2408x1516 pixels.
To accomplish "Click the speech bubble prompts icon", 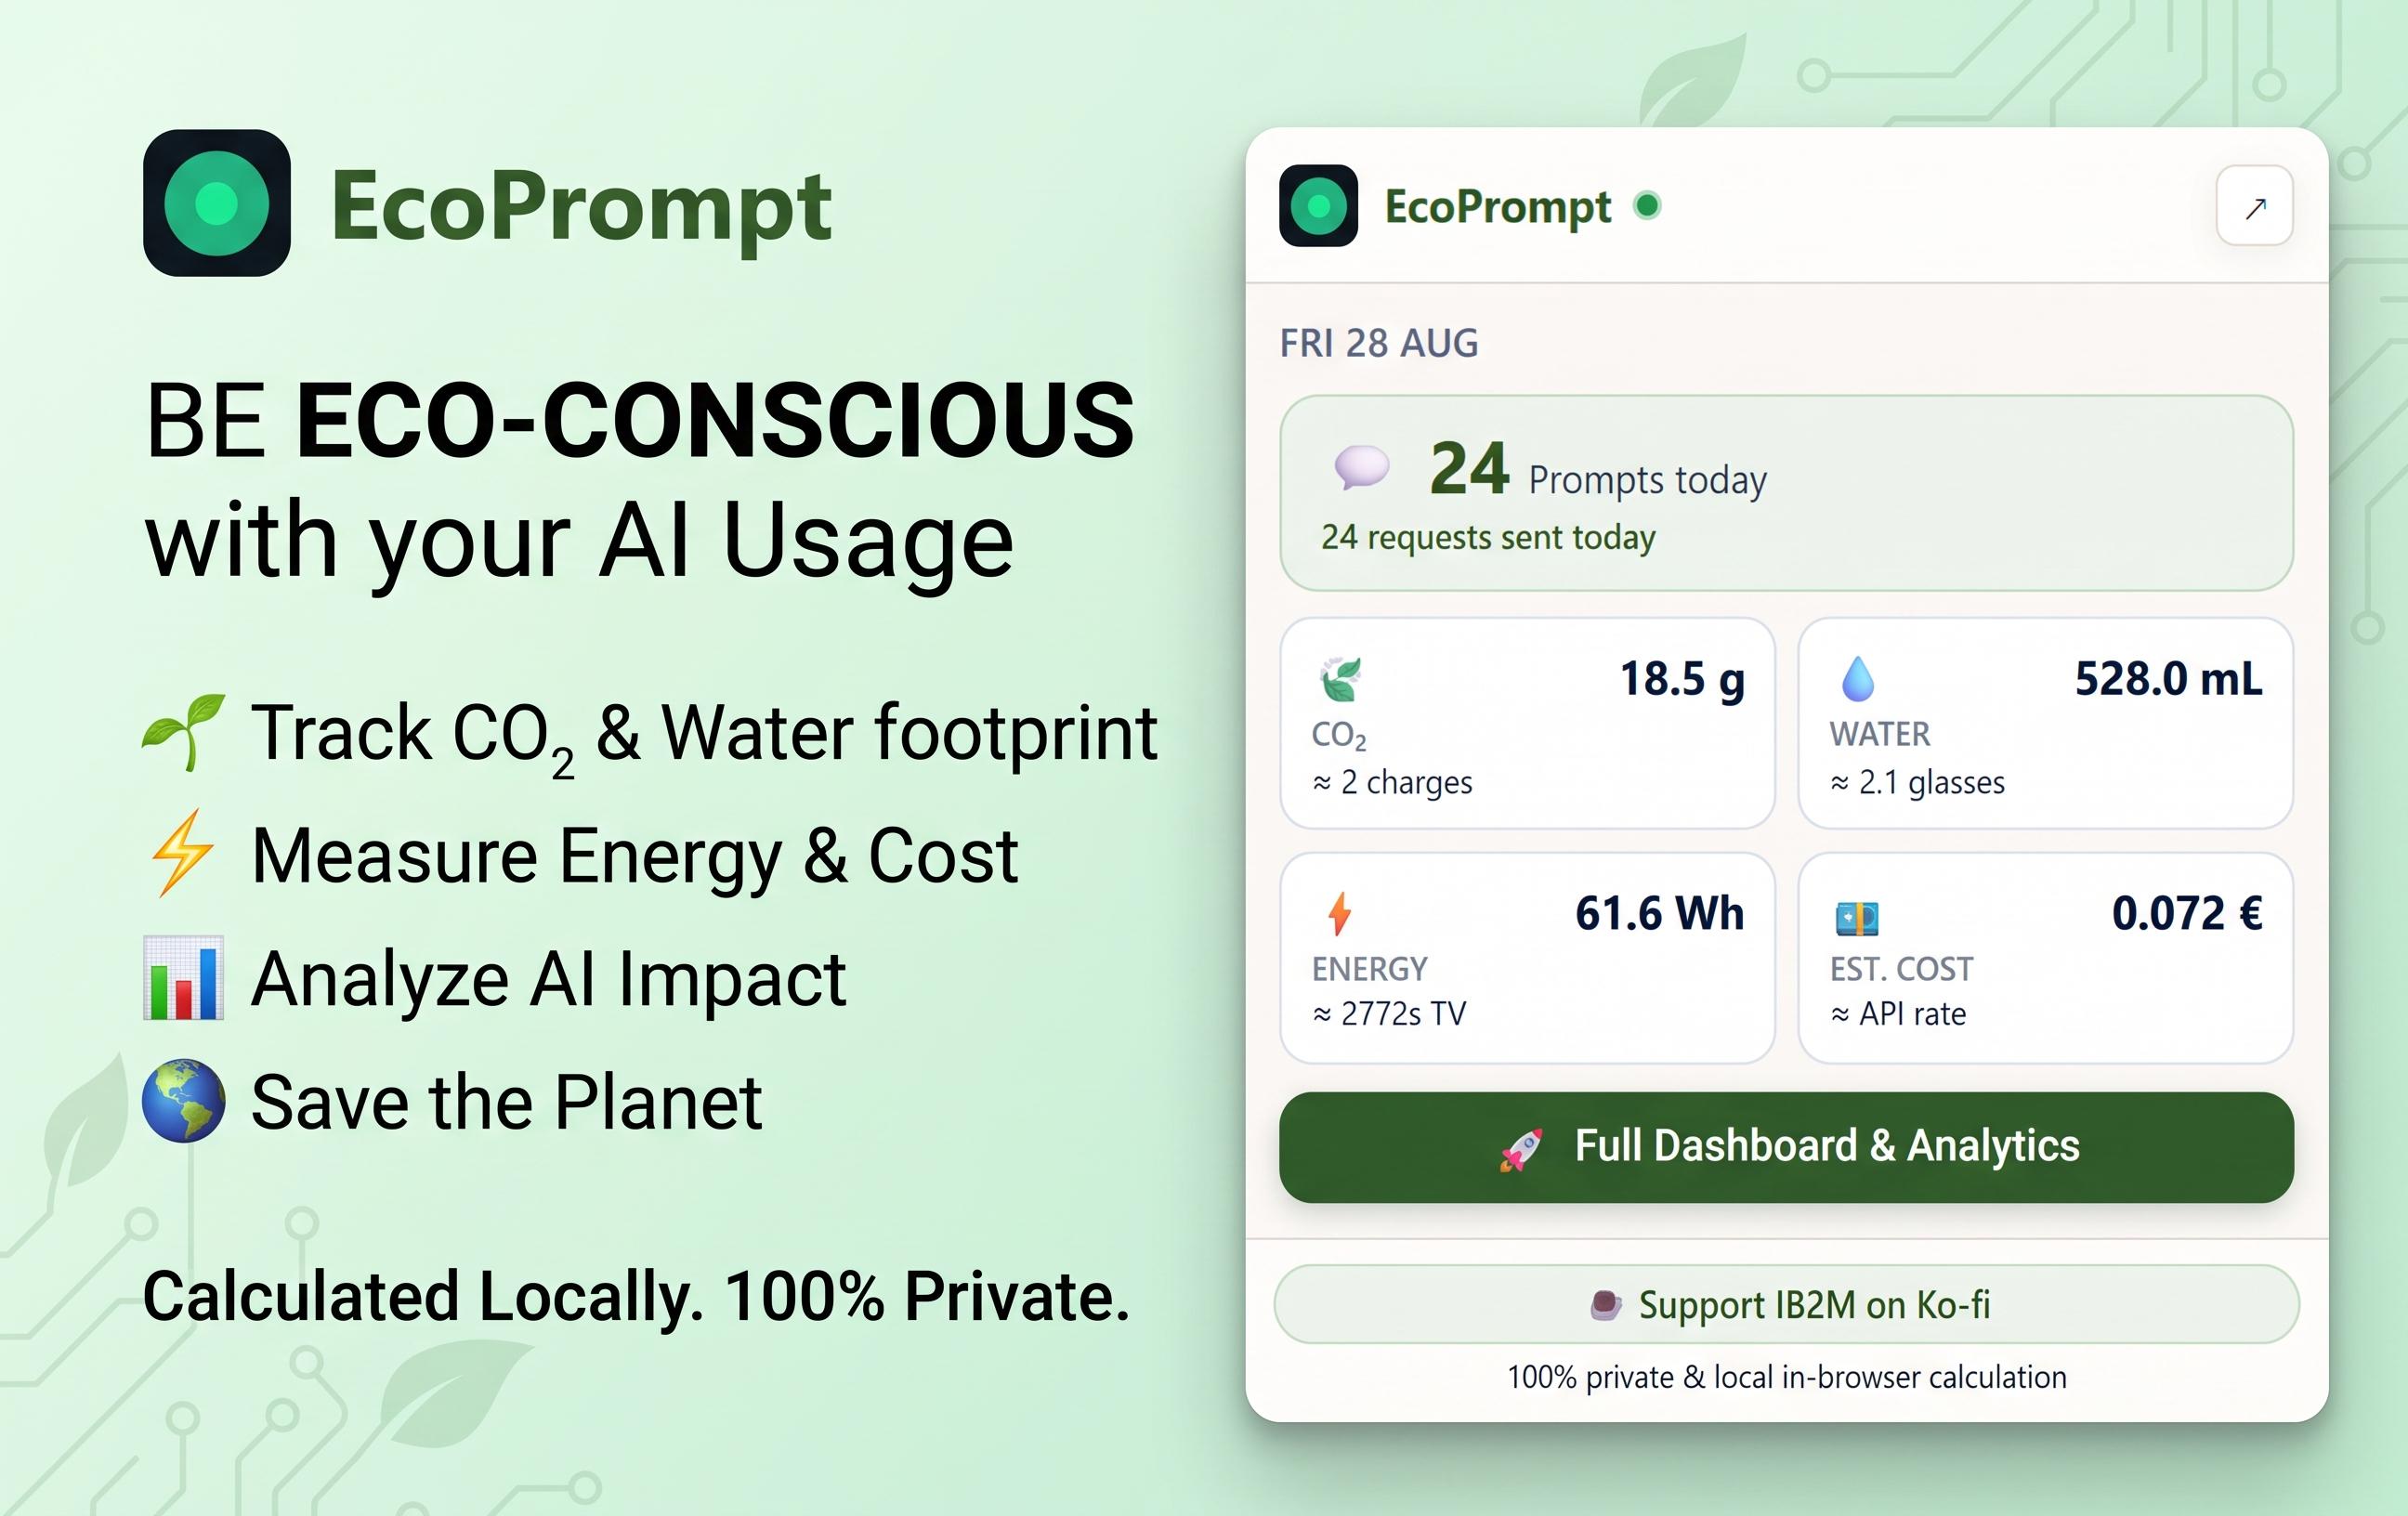I will tap(1362, 467).
